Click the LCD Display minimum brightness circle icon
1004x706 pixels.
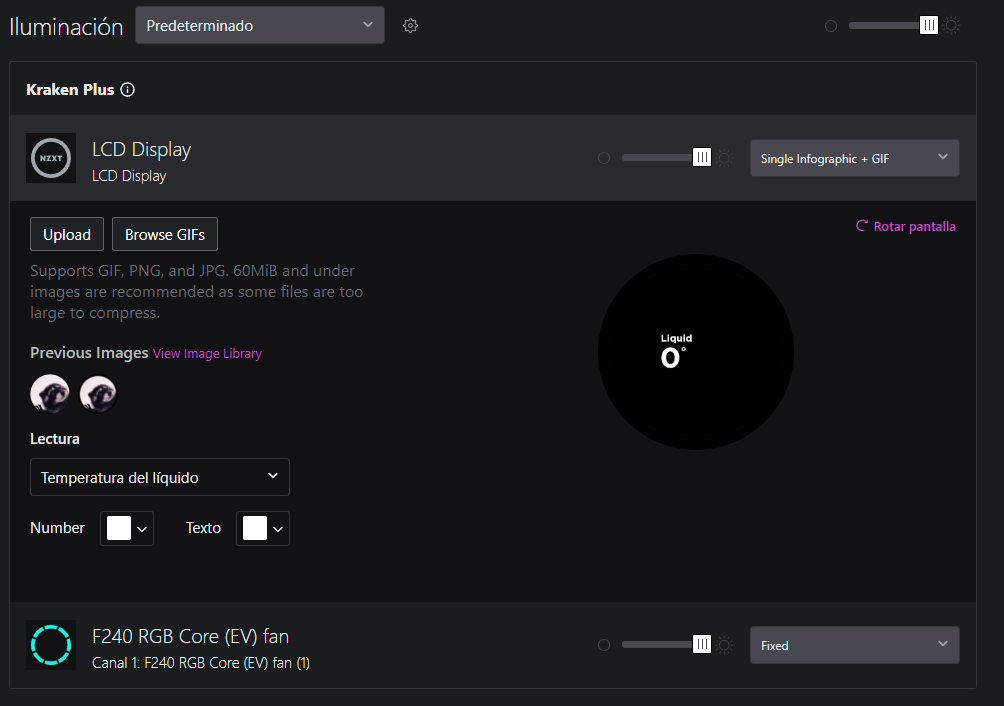coord(604,158)
